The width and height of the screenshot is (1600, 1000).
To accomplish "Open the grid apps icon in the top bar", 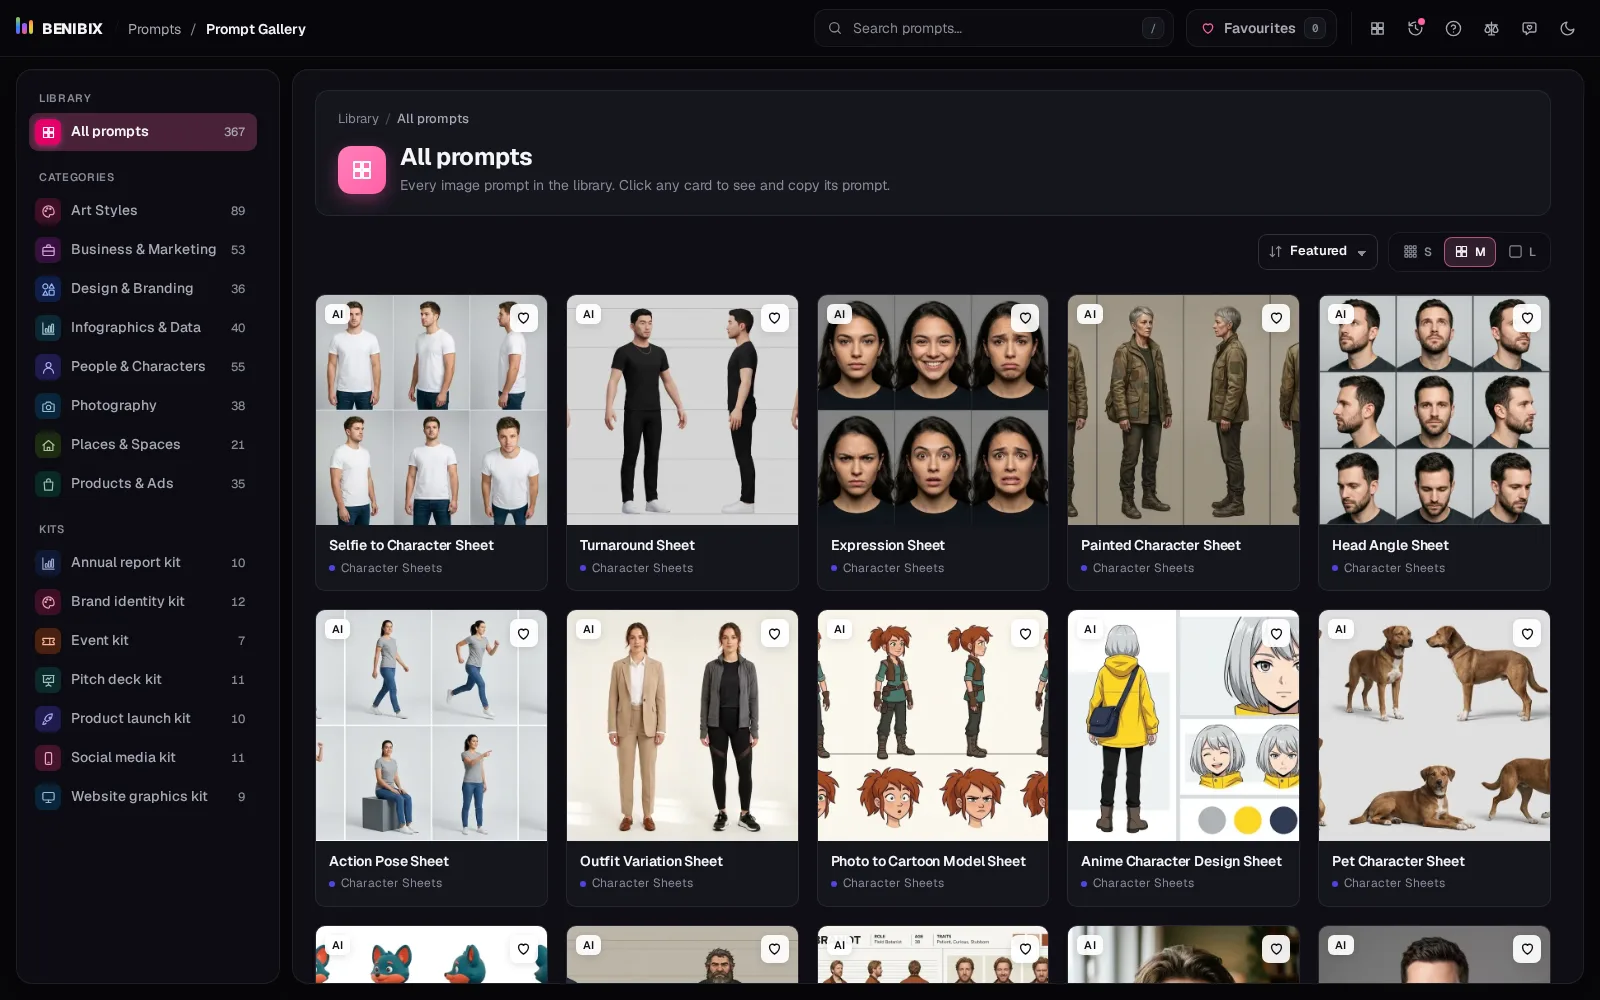I will [x=1377, y=29].
